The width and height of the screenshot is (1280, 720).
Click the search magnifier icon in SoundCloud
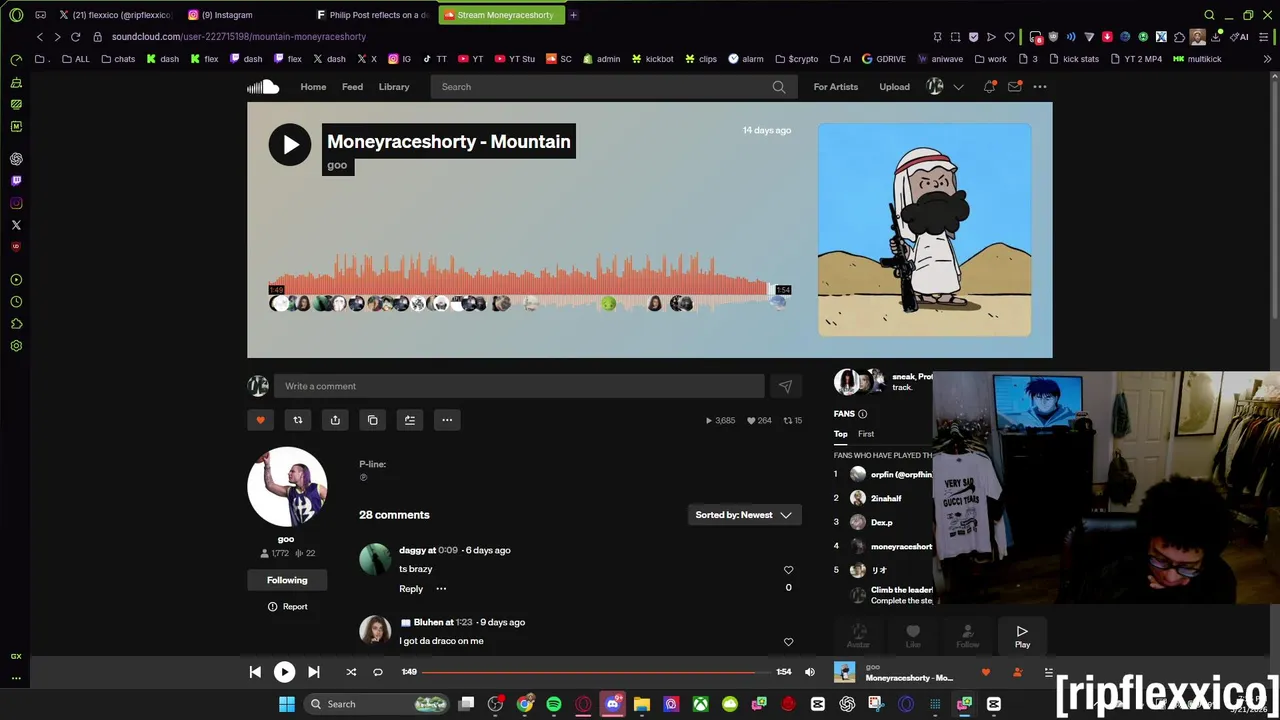point(779,87)
